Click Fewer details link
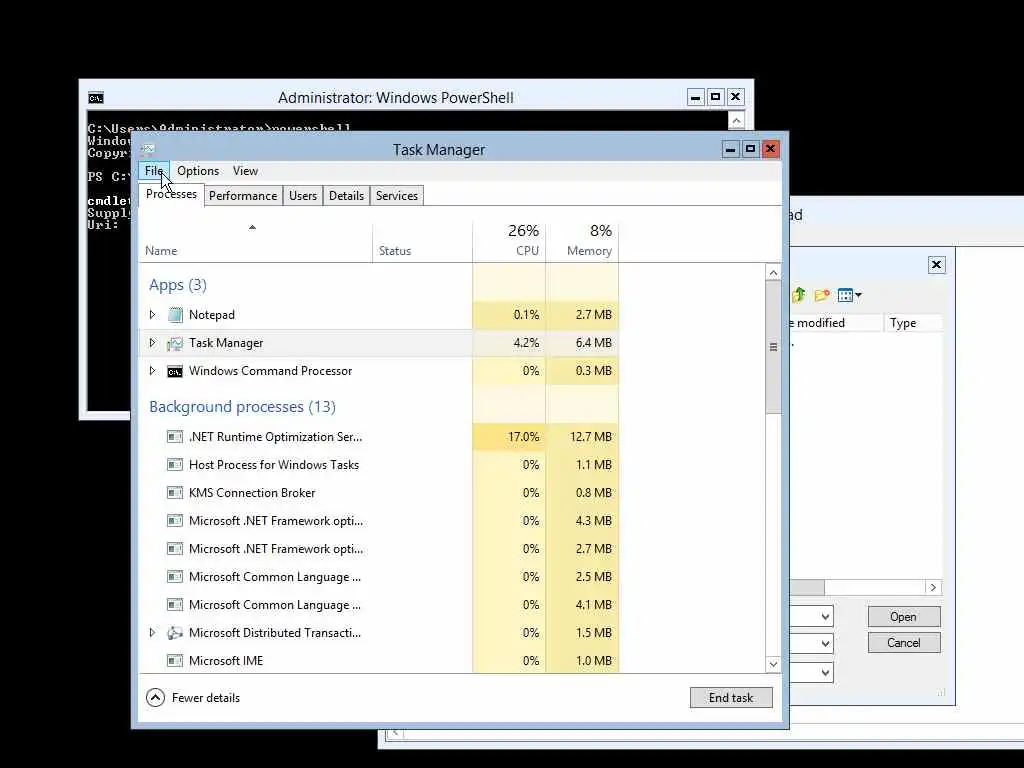 point(206,698)
